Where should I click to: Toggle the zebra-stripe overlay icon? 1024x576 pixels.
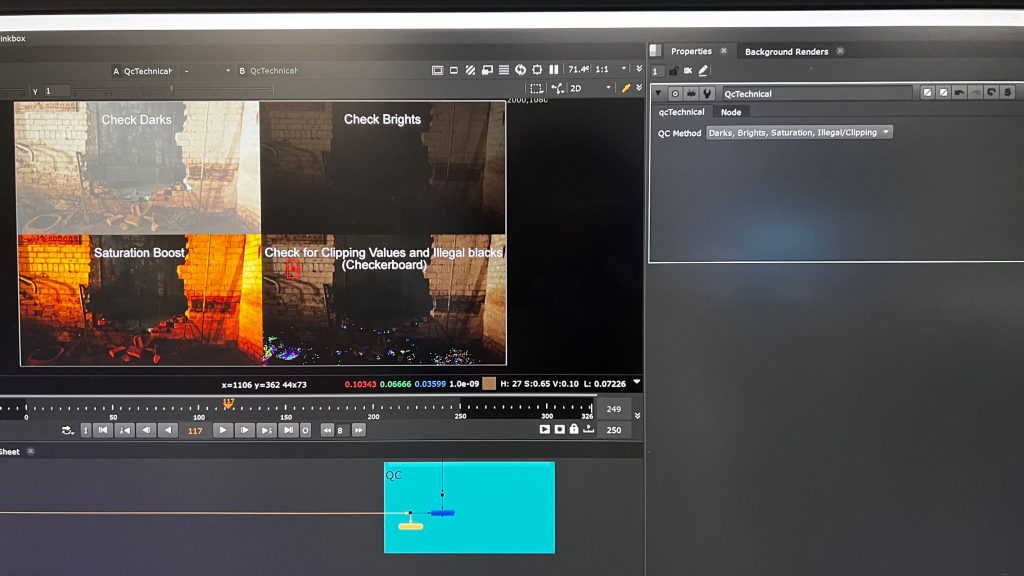[x=470, y=70]
